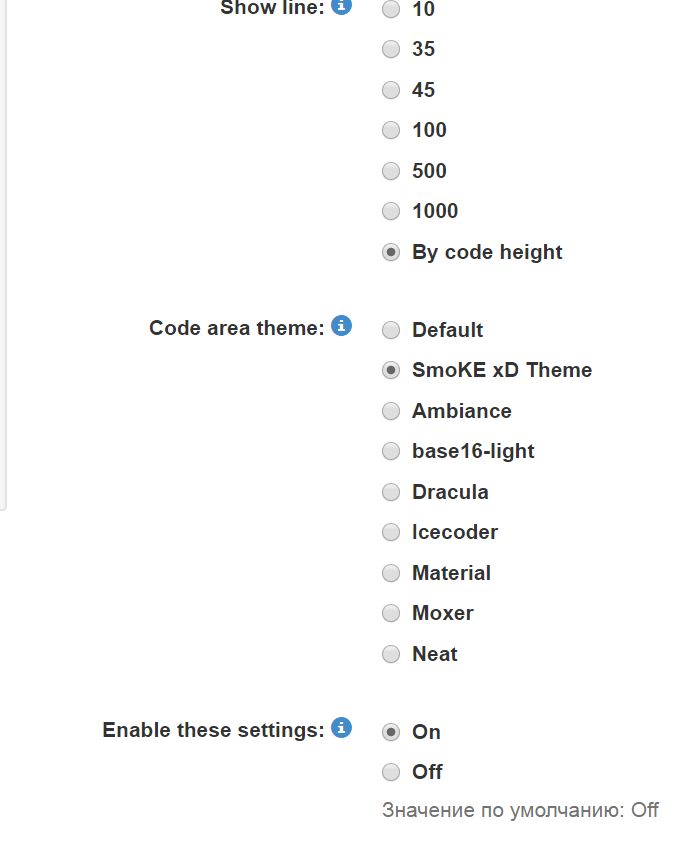Turn these settings On
This screenshot has height=841, width=685.
390,731
